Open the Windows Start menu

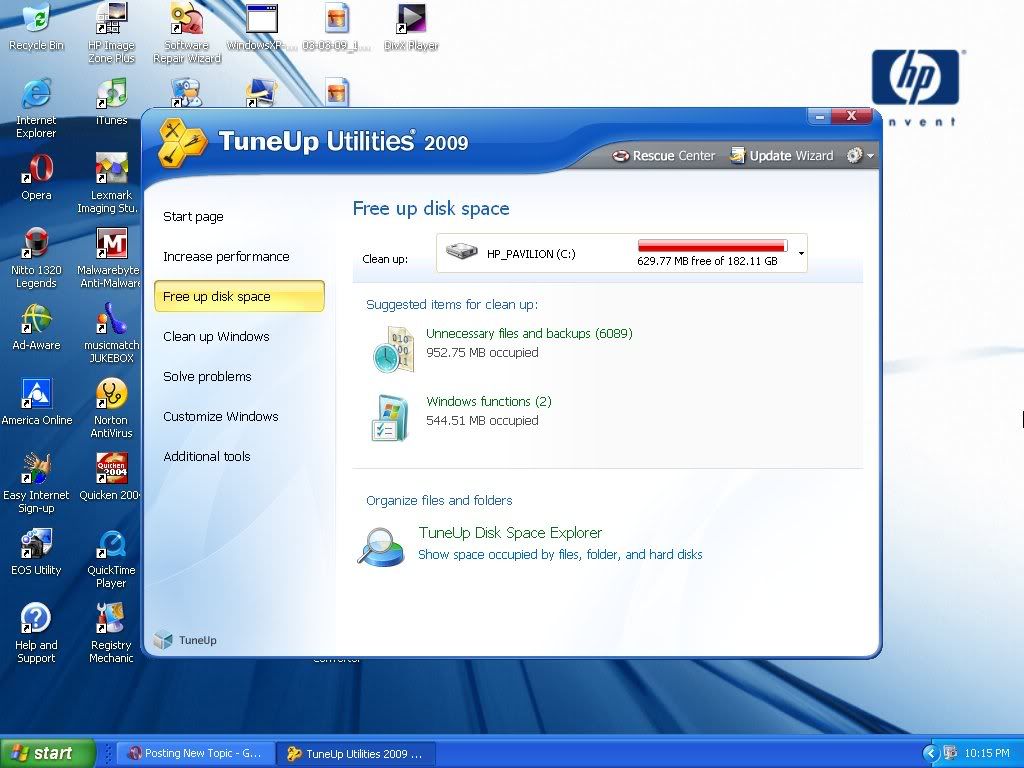(x=47, y=753)
